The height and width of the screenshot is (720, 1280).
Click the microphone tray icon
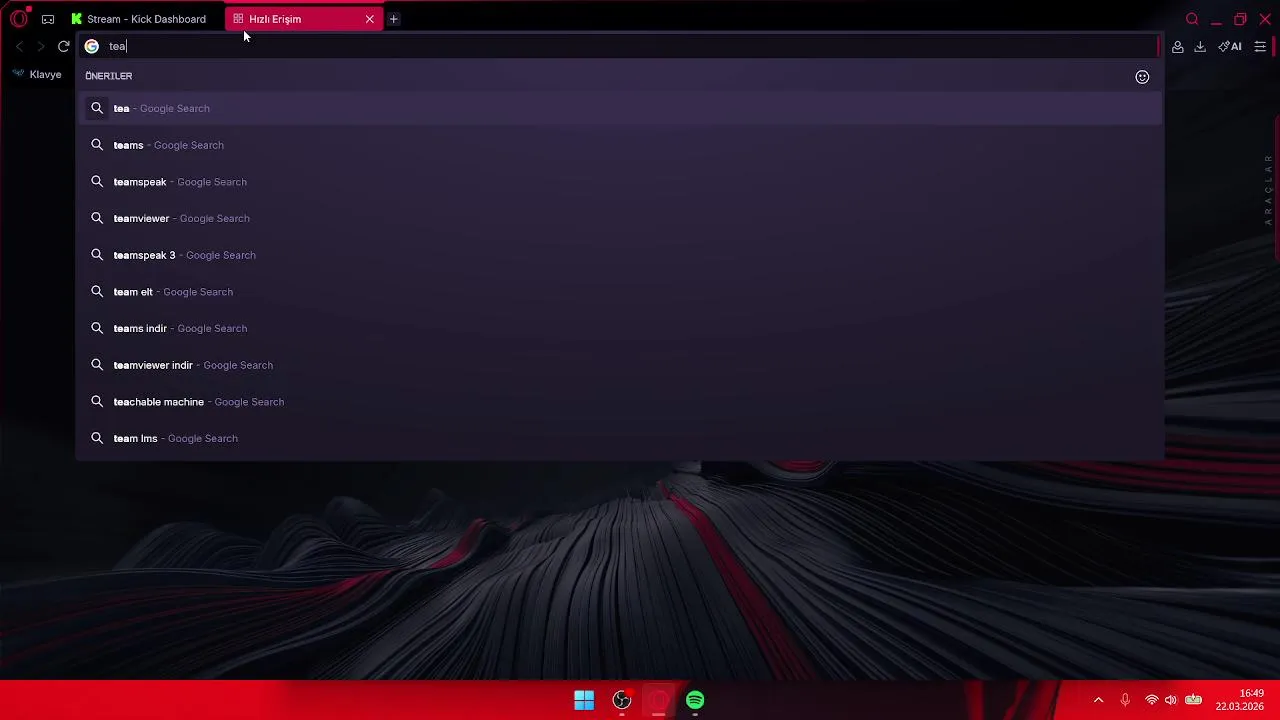(x=1125, y=700)
